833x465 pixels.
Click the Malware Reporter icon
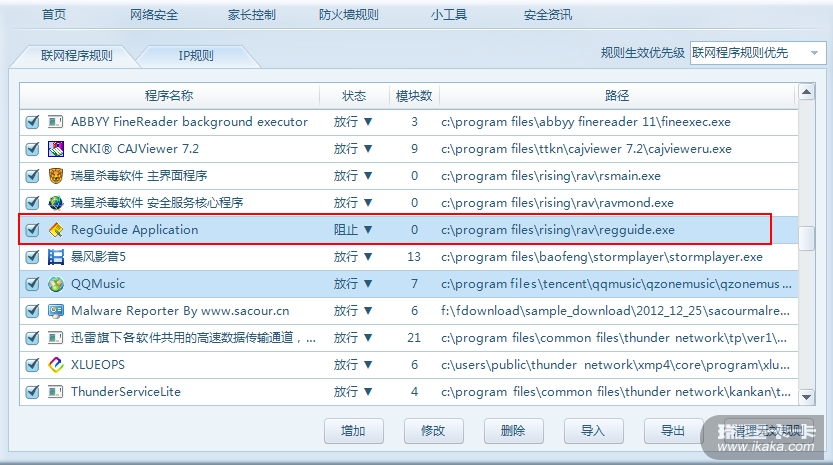tap(56, 311)
